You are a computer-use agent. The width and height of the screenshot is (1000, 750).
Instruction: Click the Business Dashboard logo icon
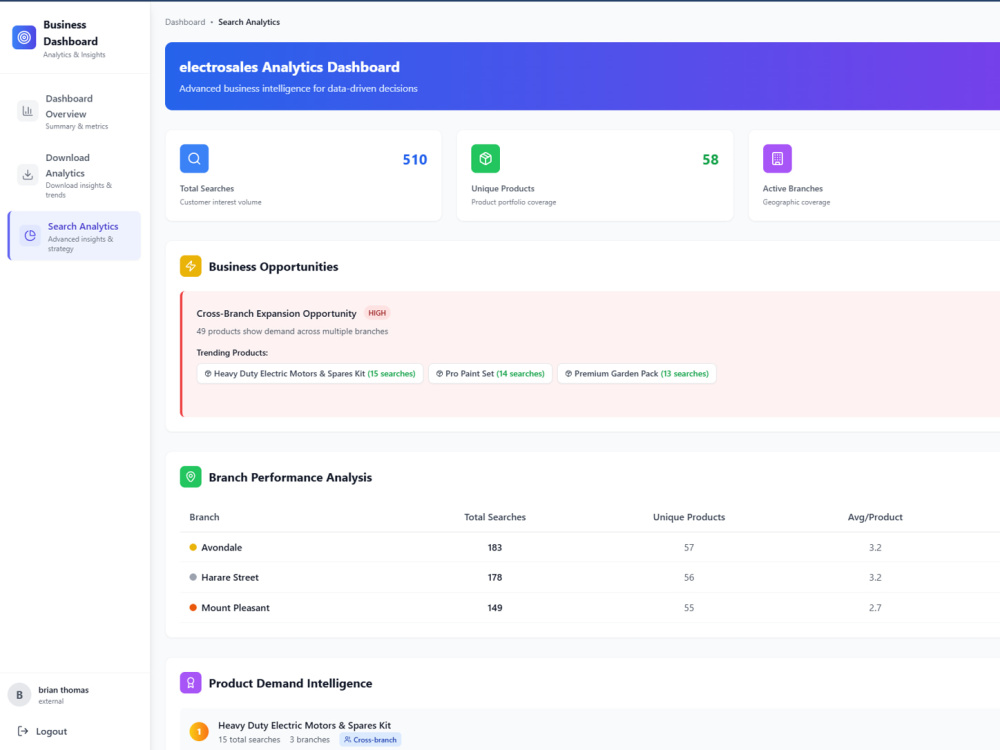coord(24,38)
